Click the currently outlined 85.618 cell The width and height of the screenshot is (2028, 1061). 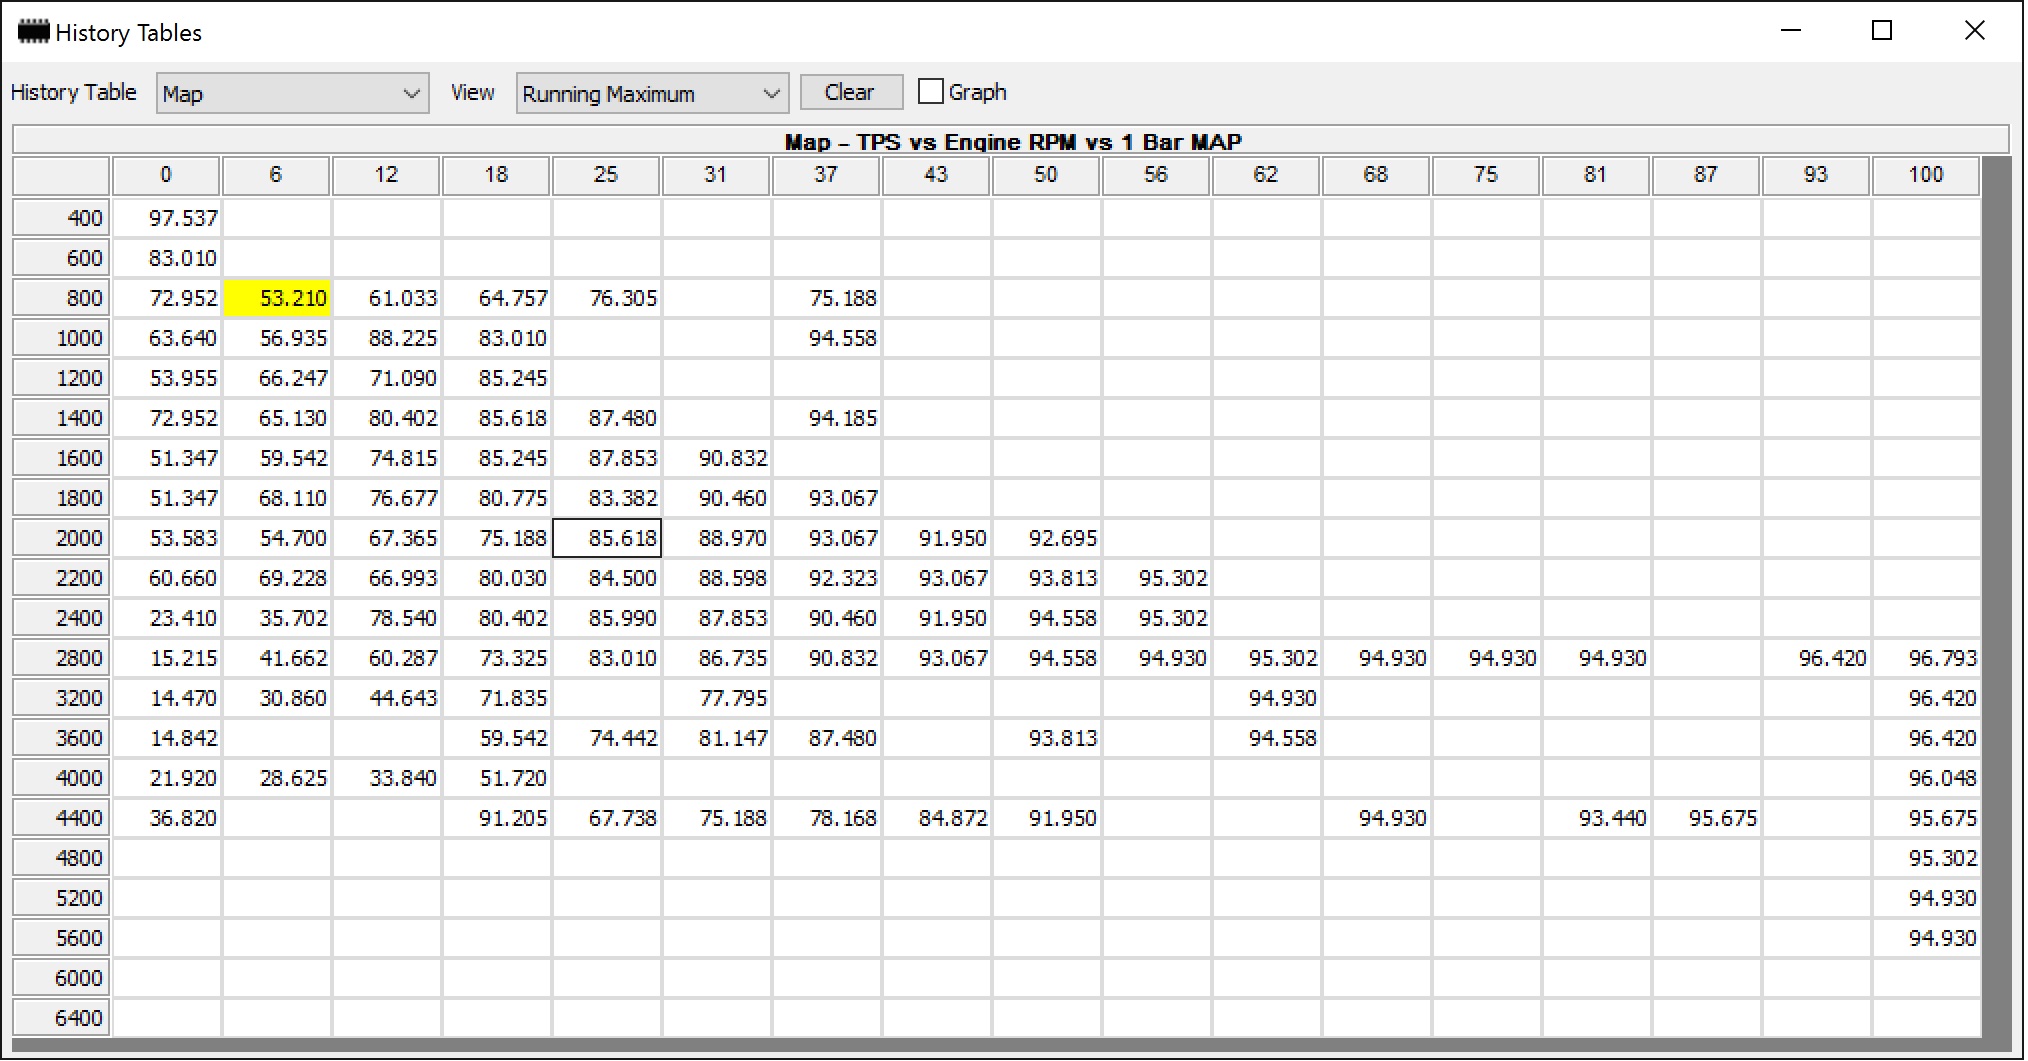(x=607, y=538)
